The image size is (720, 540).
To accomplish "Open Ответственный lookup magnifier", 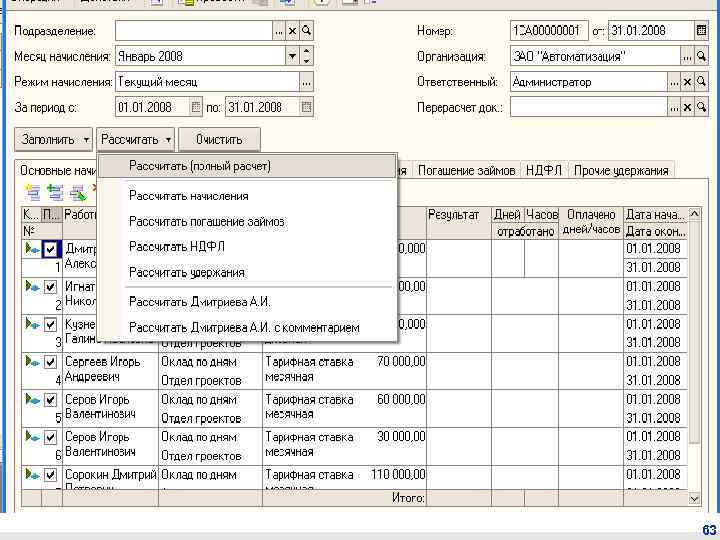I will [701, 82].
